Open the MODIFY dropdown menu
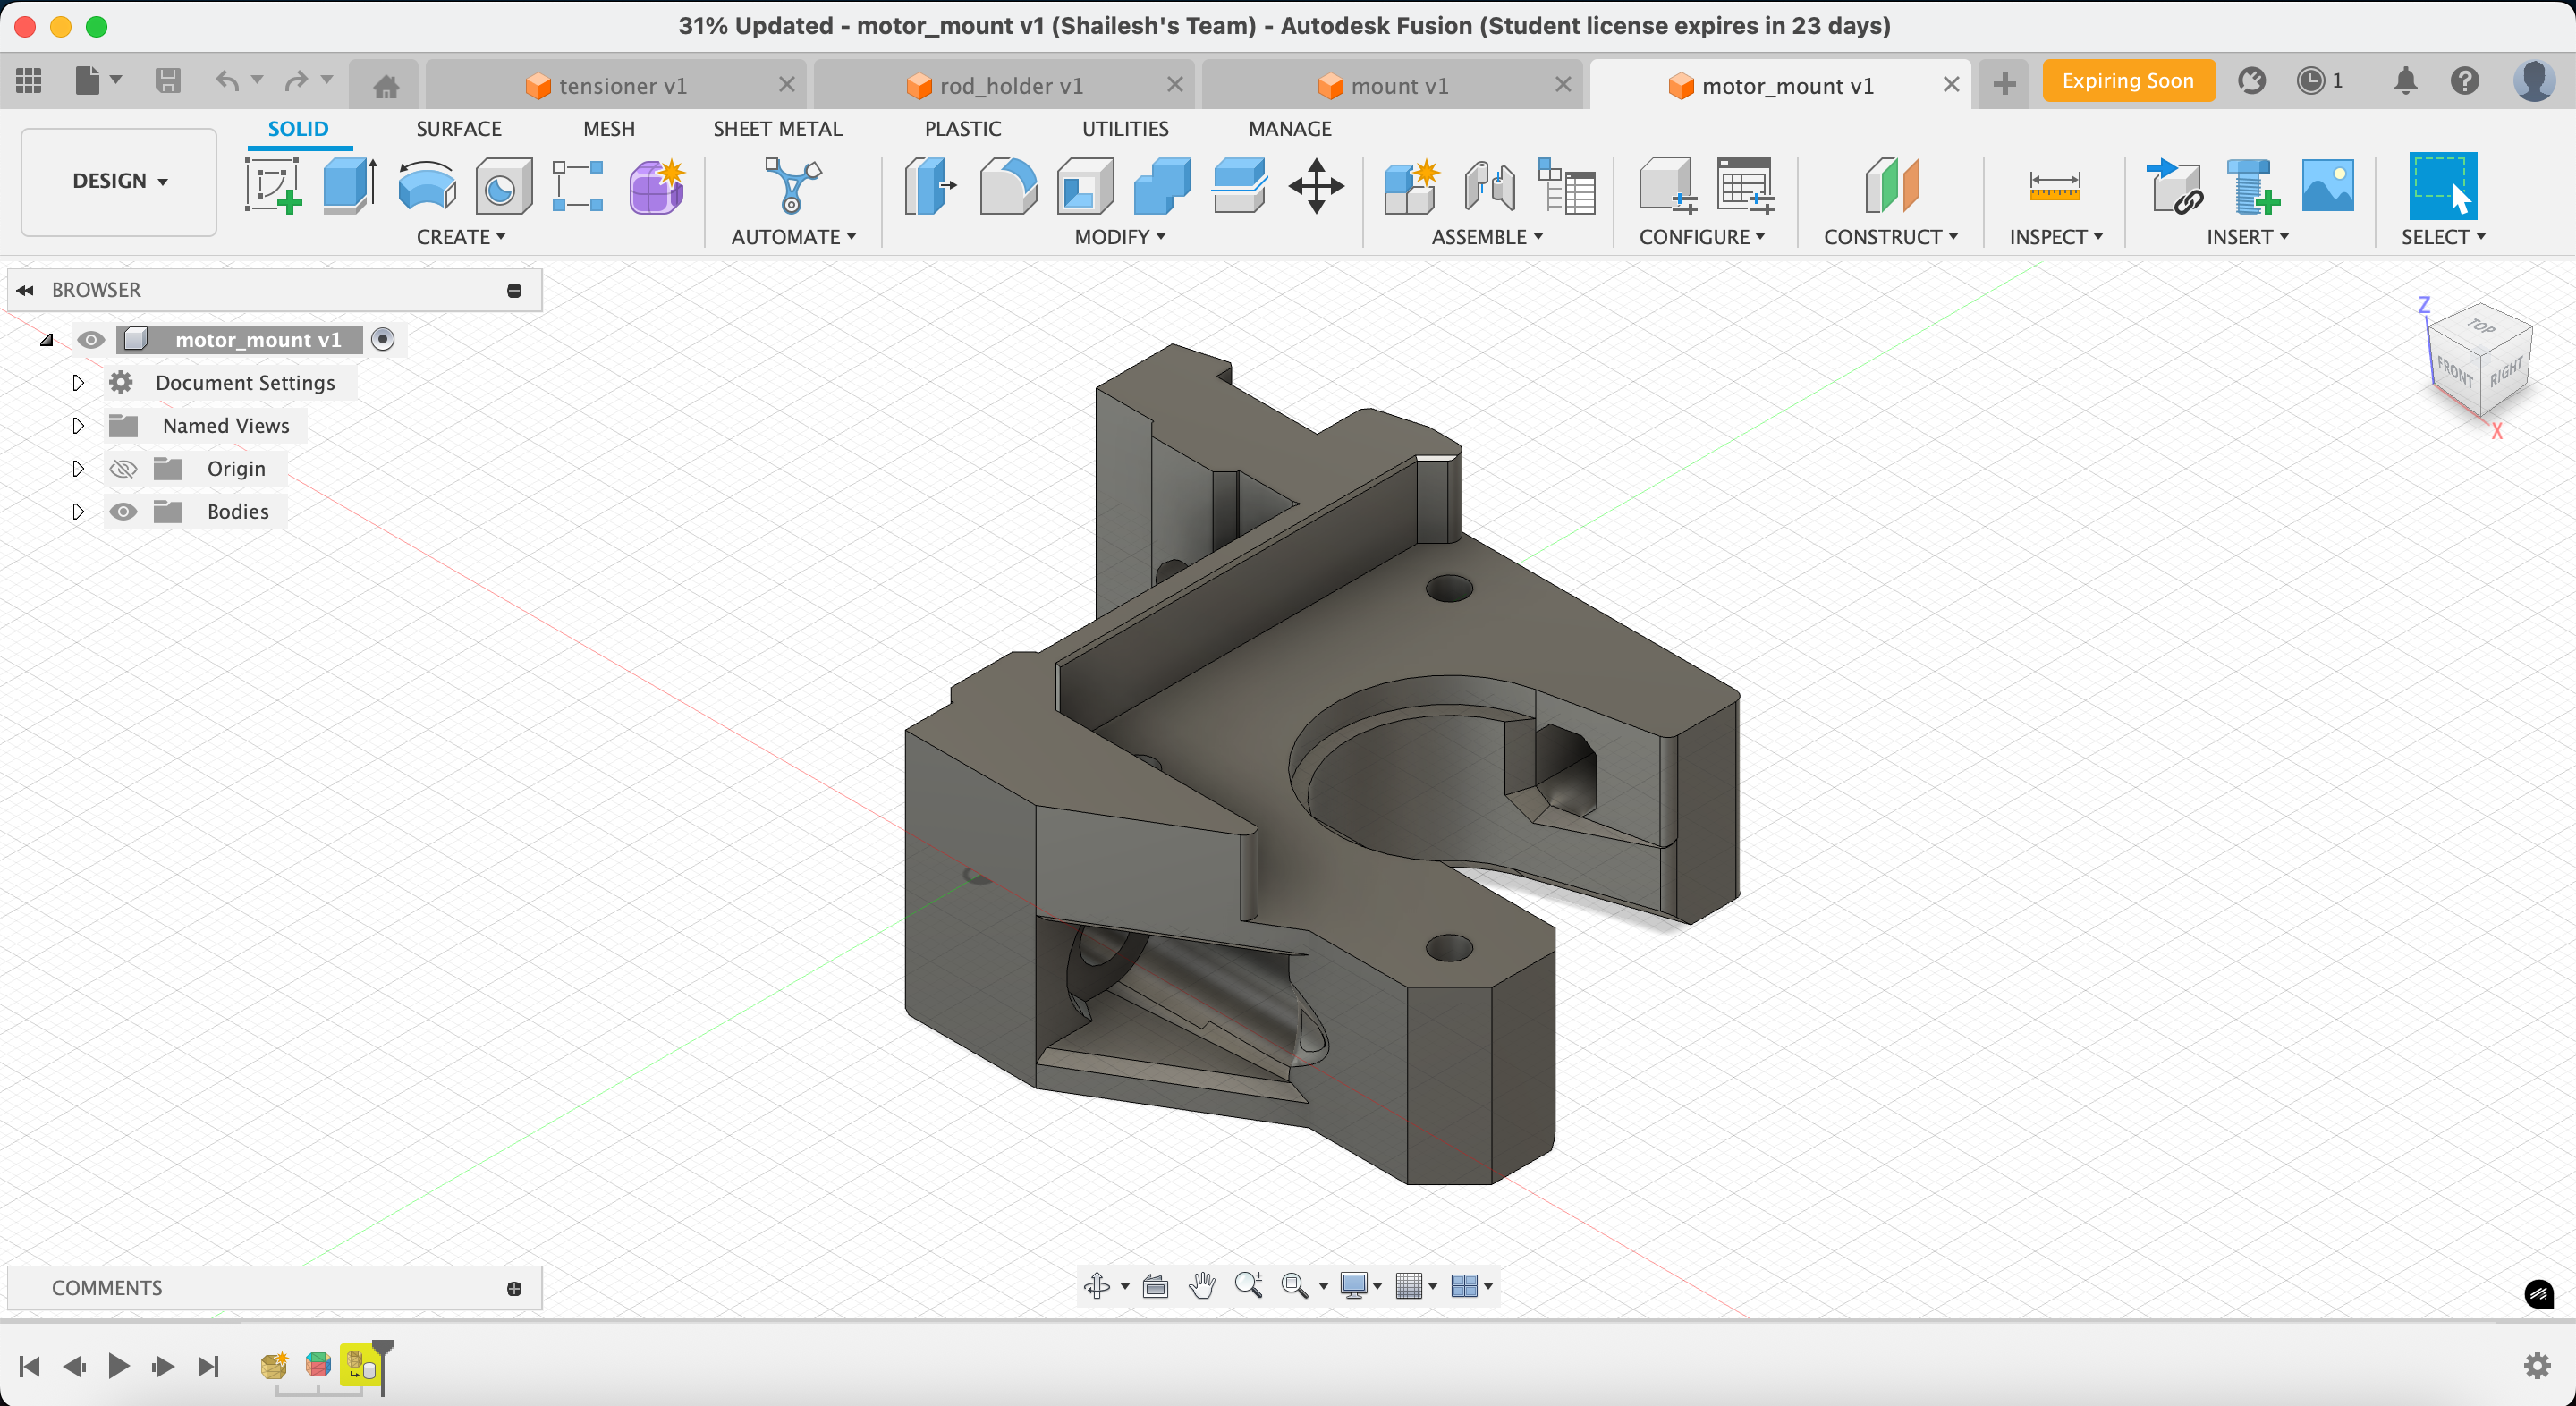 click(x=1120, y=237)
